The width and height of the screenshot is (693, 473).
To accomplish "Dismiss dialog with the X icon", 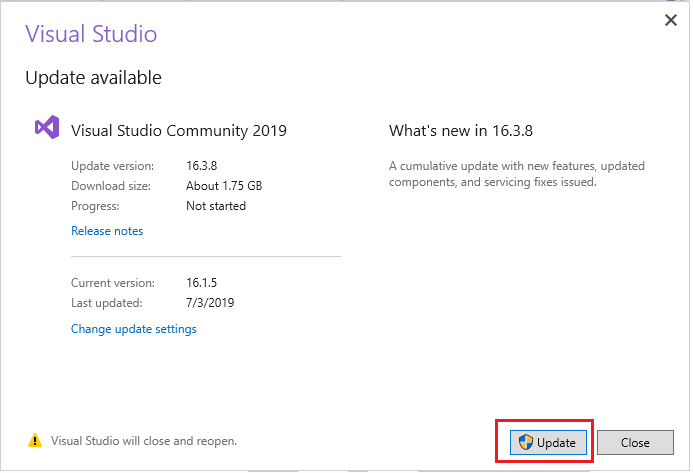I will 671,20.
